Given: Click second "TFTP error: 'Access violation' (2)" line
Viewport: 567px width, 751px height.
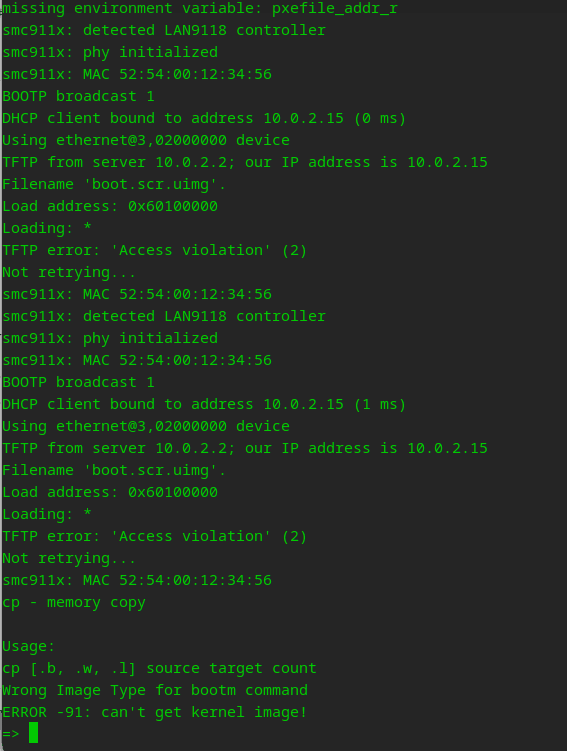Looking at the screenshot, I should click(x=154, y=536).
